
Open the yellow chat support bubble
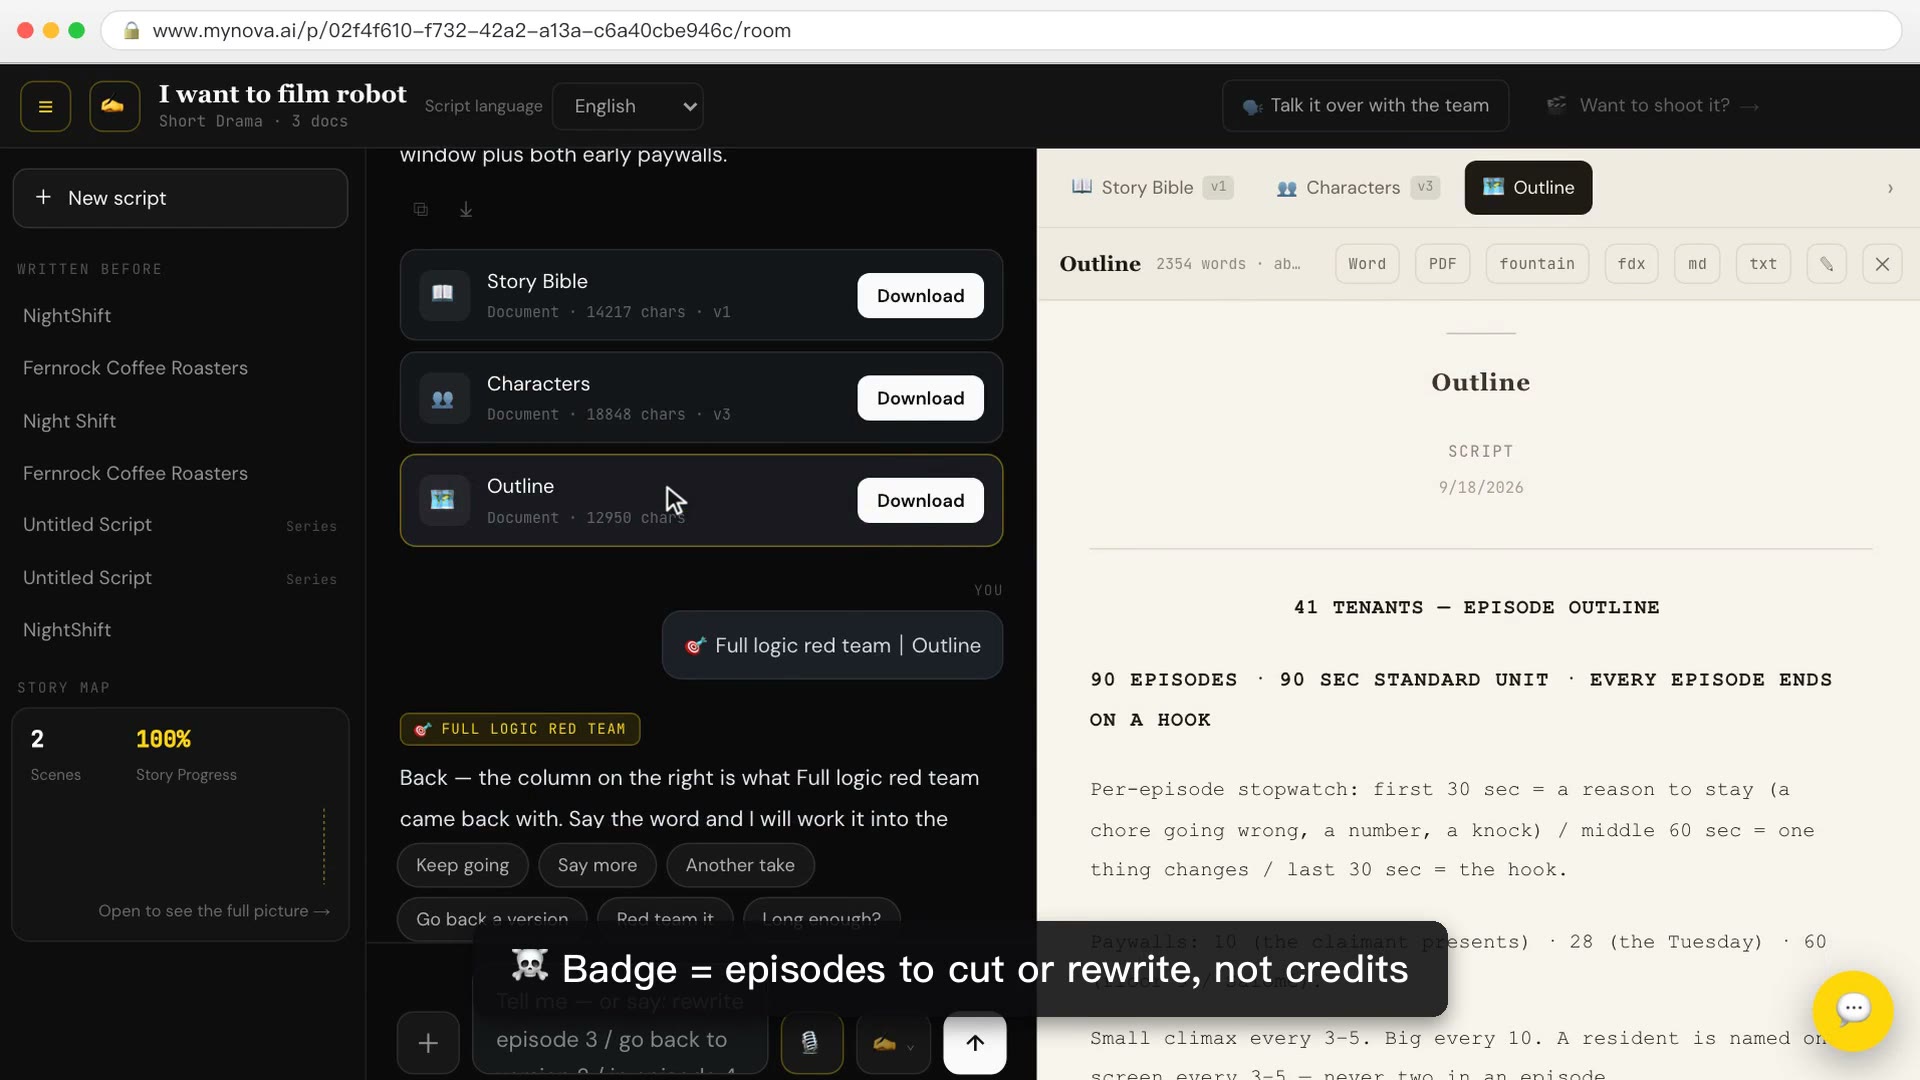click(1853, 1010)
